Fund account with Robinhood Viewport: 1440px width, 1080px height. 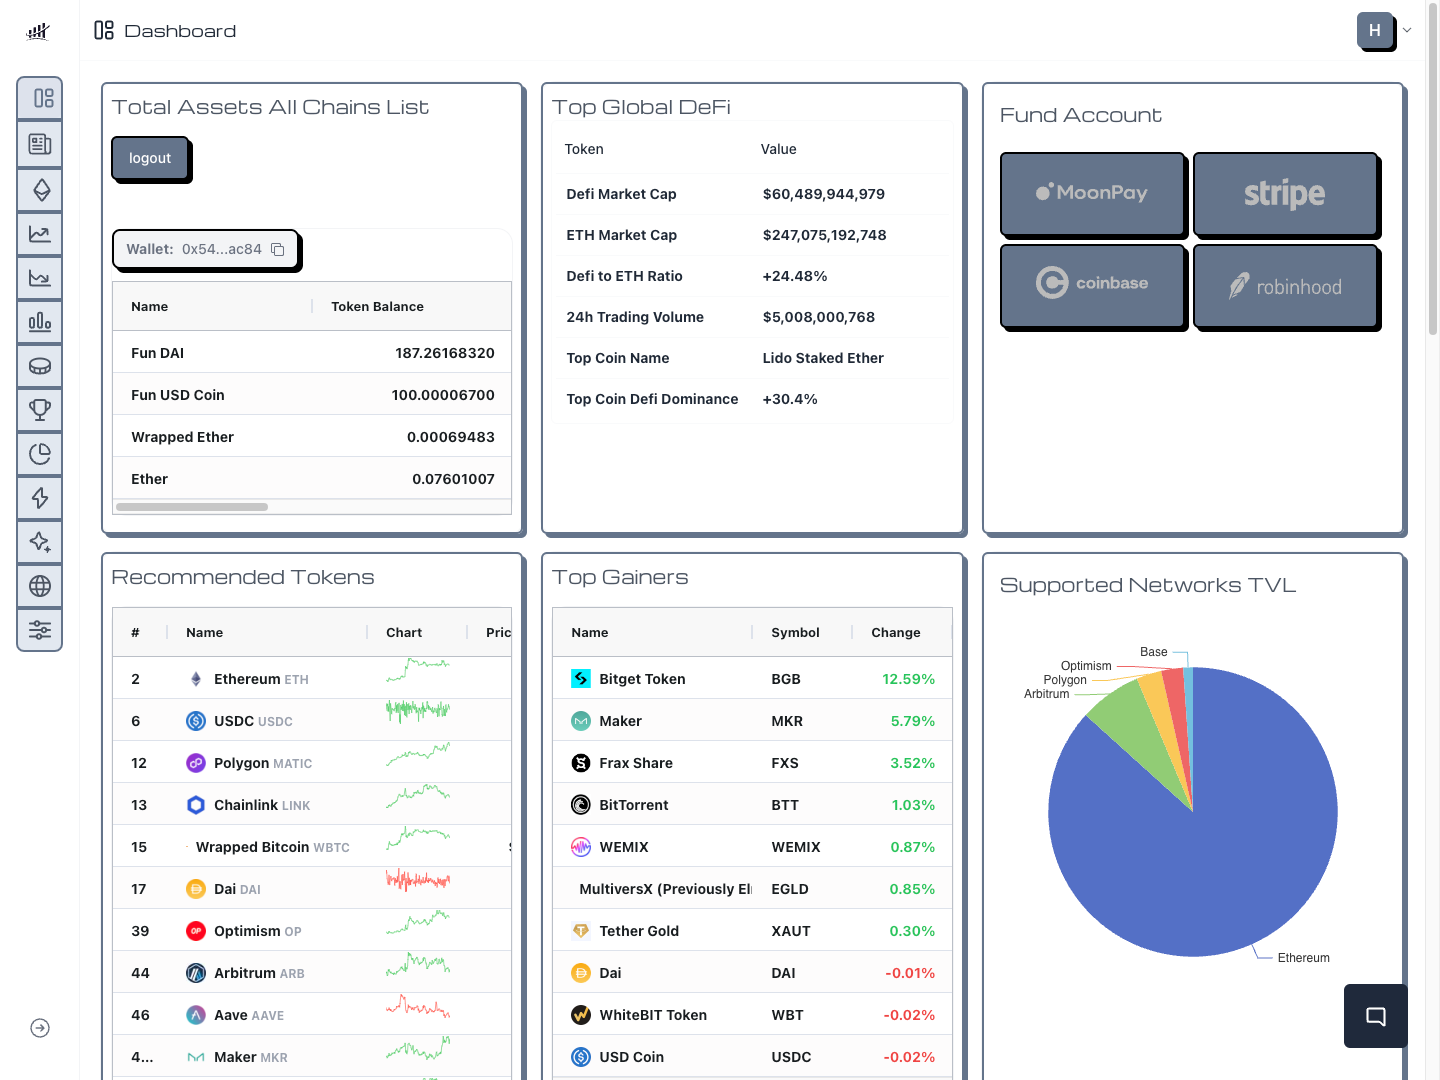(1285, 285)
